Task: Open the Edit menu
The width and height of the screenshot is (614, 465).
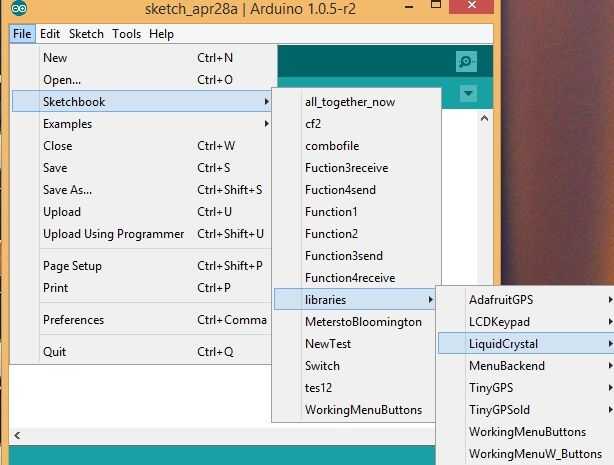Action: point(50,34)
